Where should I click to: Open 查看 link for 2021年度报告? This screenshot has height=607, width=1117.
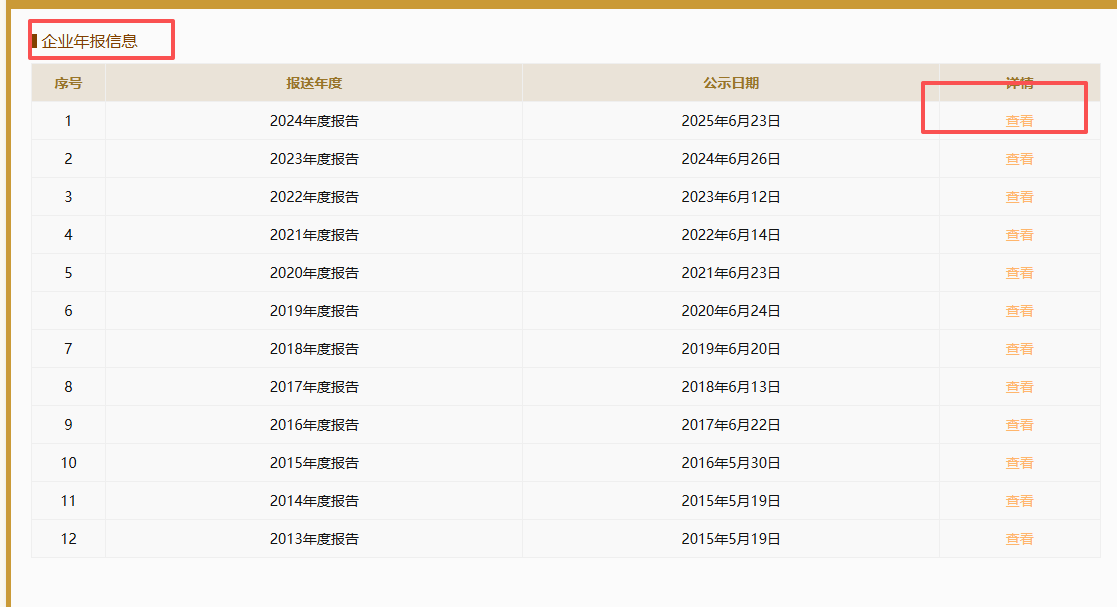1019,235
